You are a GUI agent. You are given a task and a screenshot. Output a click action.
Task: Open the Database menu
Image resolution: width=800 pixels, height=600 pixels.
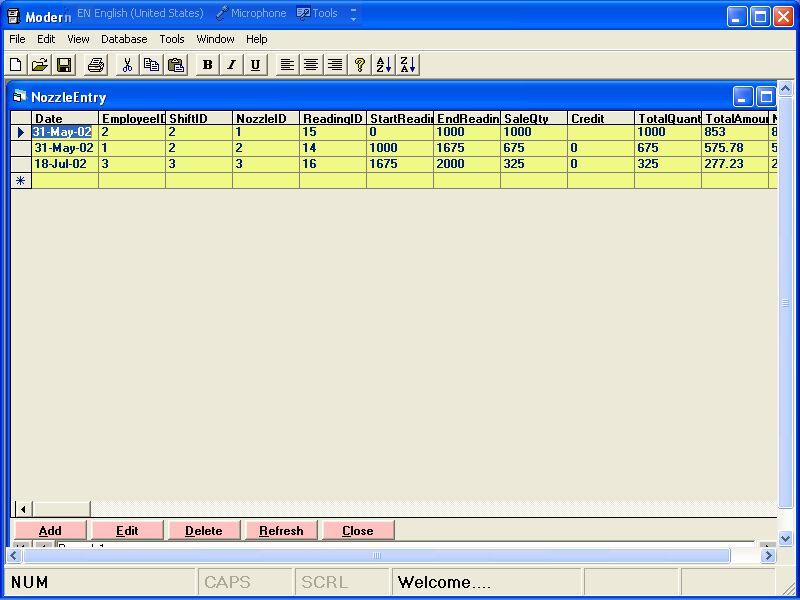[124, 39]
